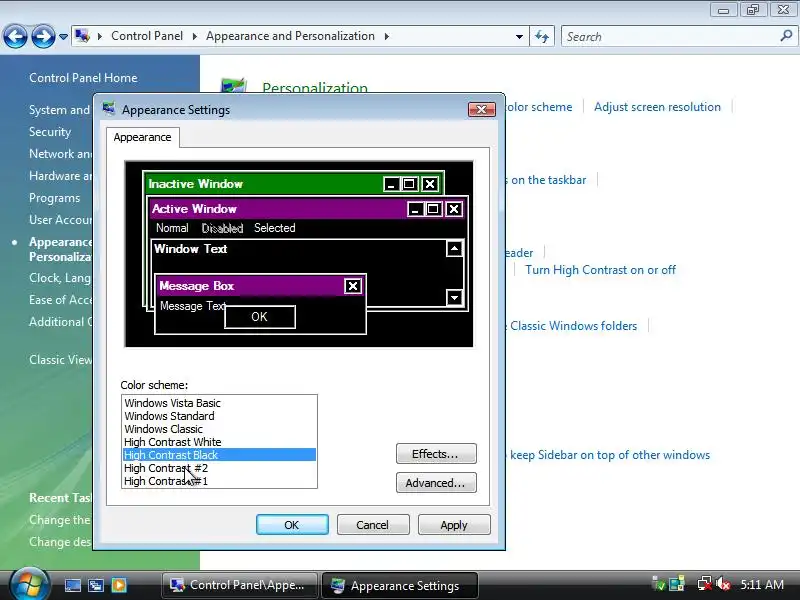Click preview scrollbar down arrow
This screenshot has width=800, height=600.
pyautogui.click(x=454, y=297)
